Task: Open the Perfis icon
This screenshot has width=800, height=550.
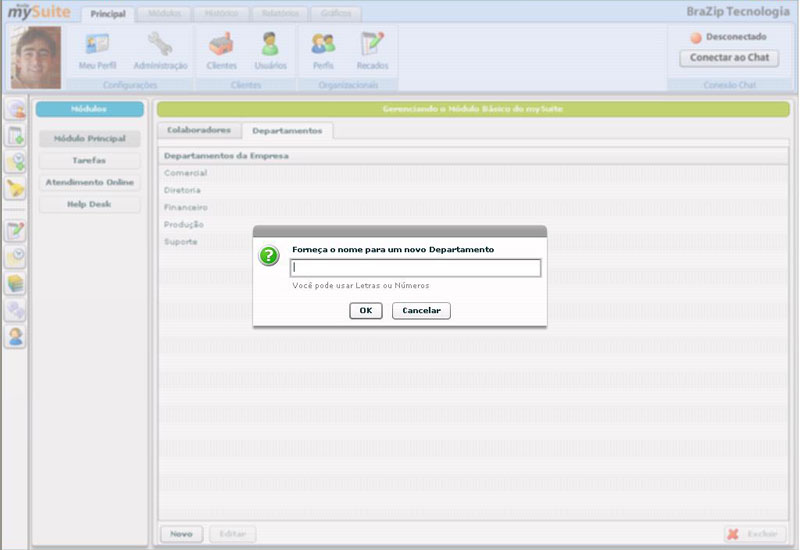Action: pos(323,46)
